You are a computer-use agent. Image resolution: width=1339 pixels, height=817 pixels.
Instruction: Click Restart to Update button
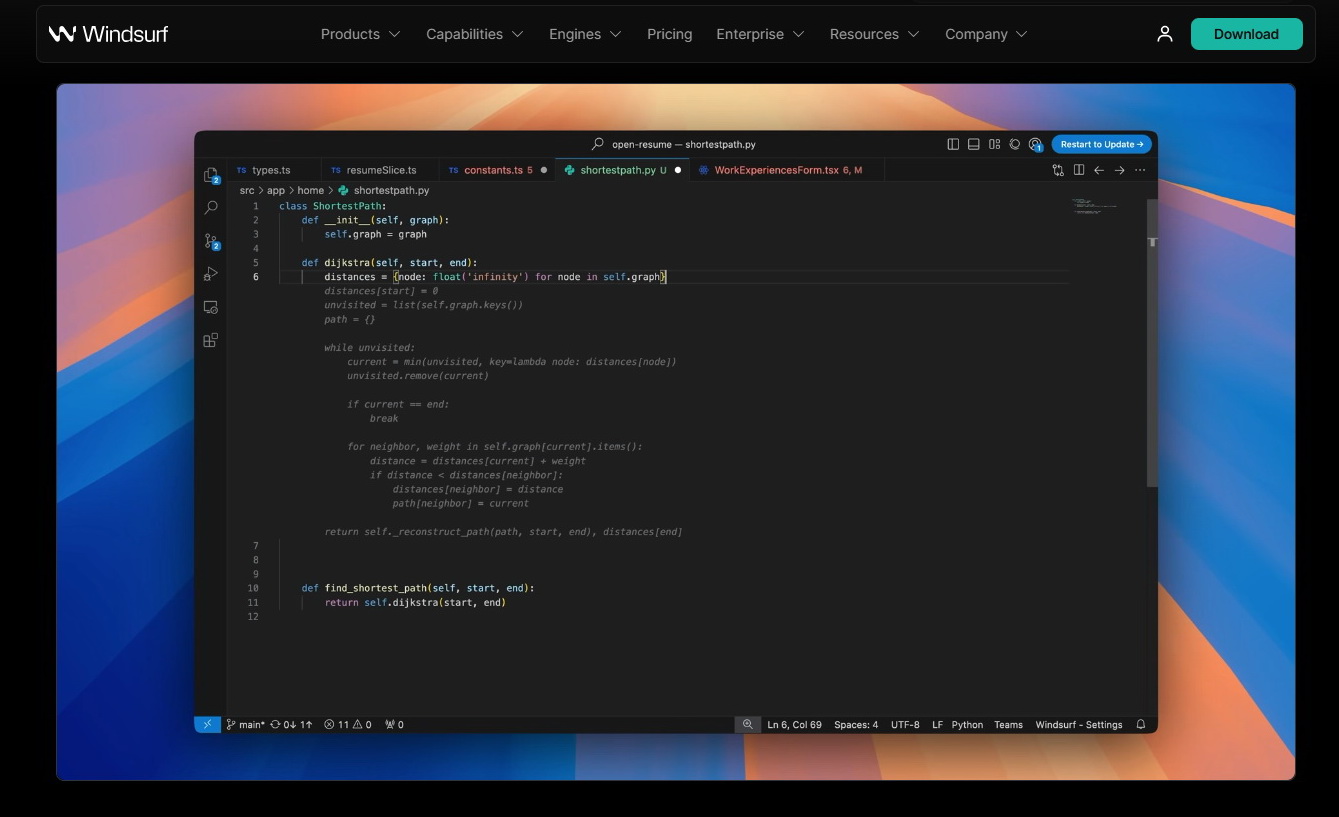click(1101, 144)
